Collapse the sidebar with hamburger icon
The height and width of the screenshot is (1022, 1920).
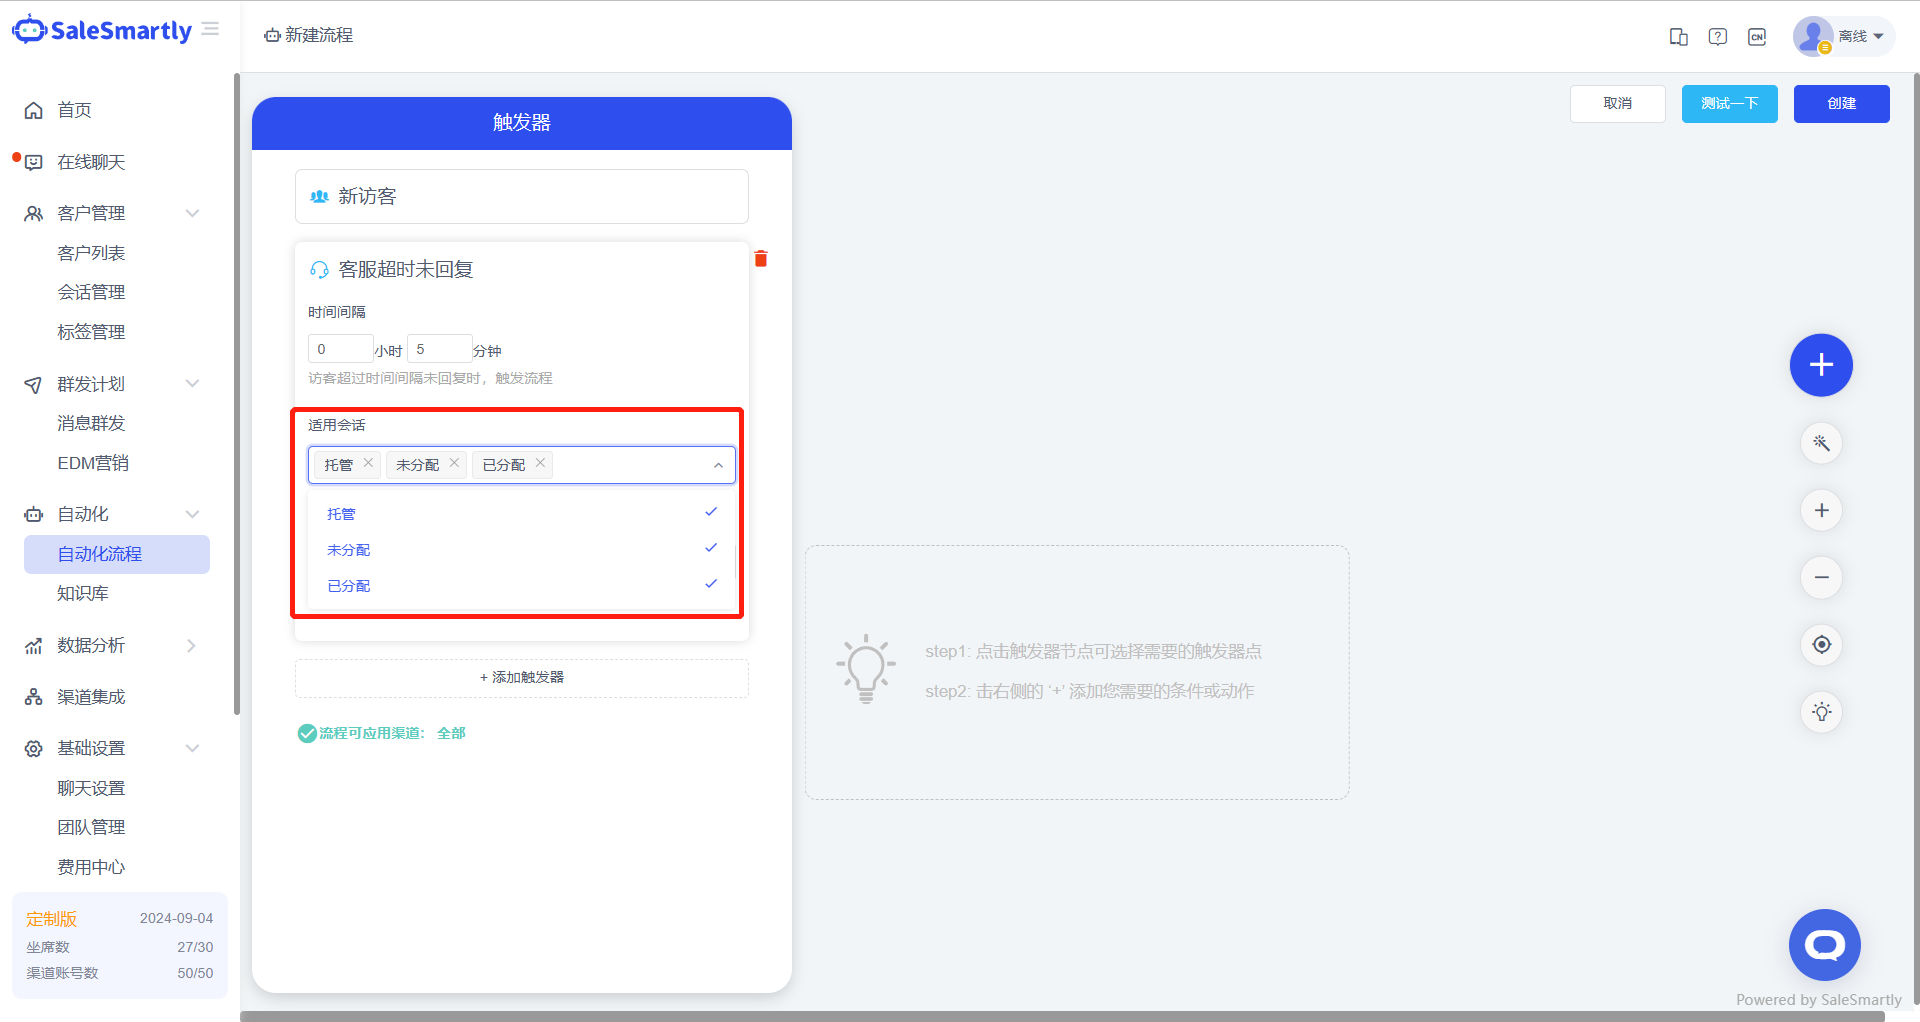[x=210, y=30]
